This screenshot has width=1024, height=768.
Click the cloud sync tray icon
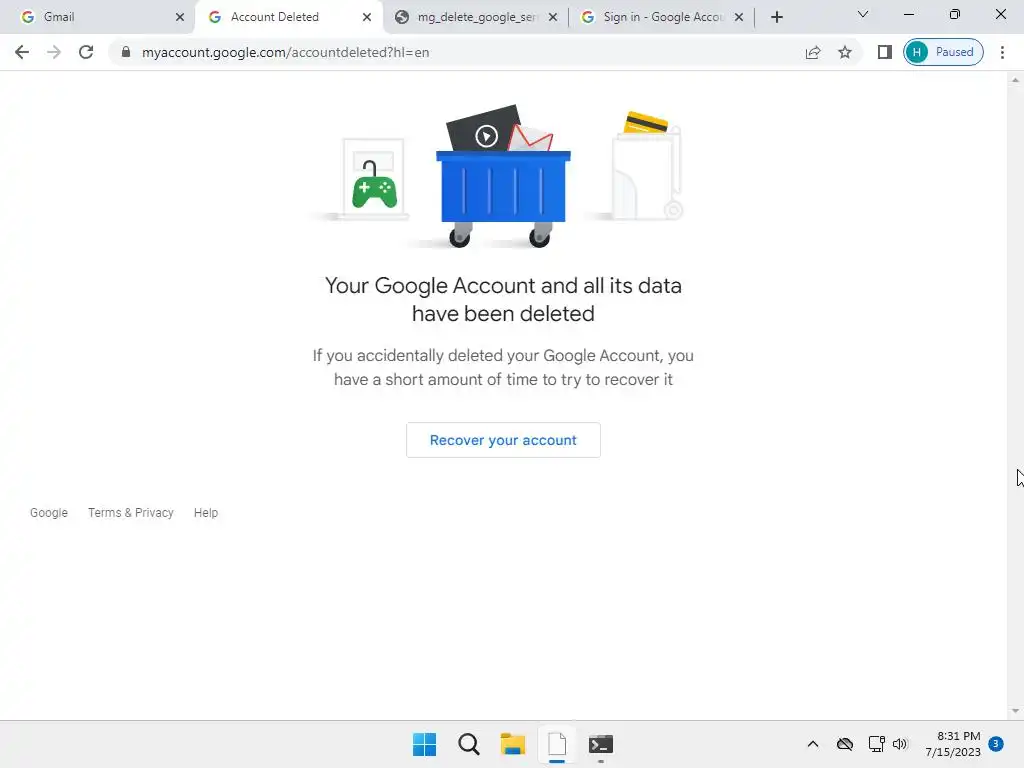tap(844, 744)
